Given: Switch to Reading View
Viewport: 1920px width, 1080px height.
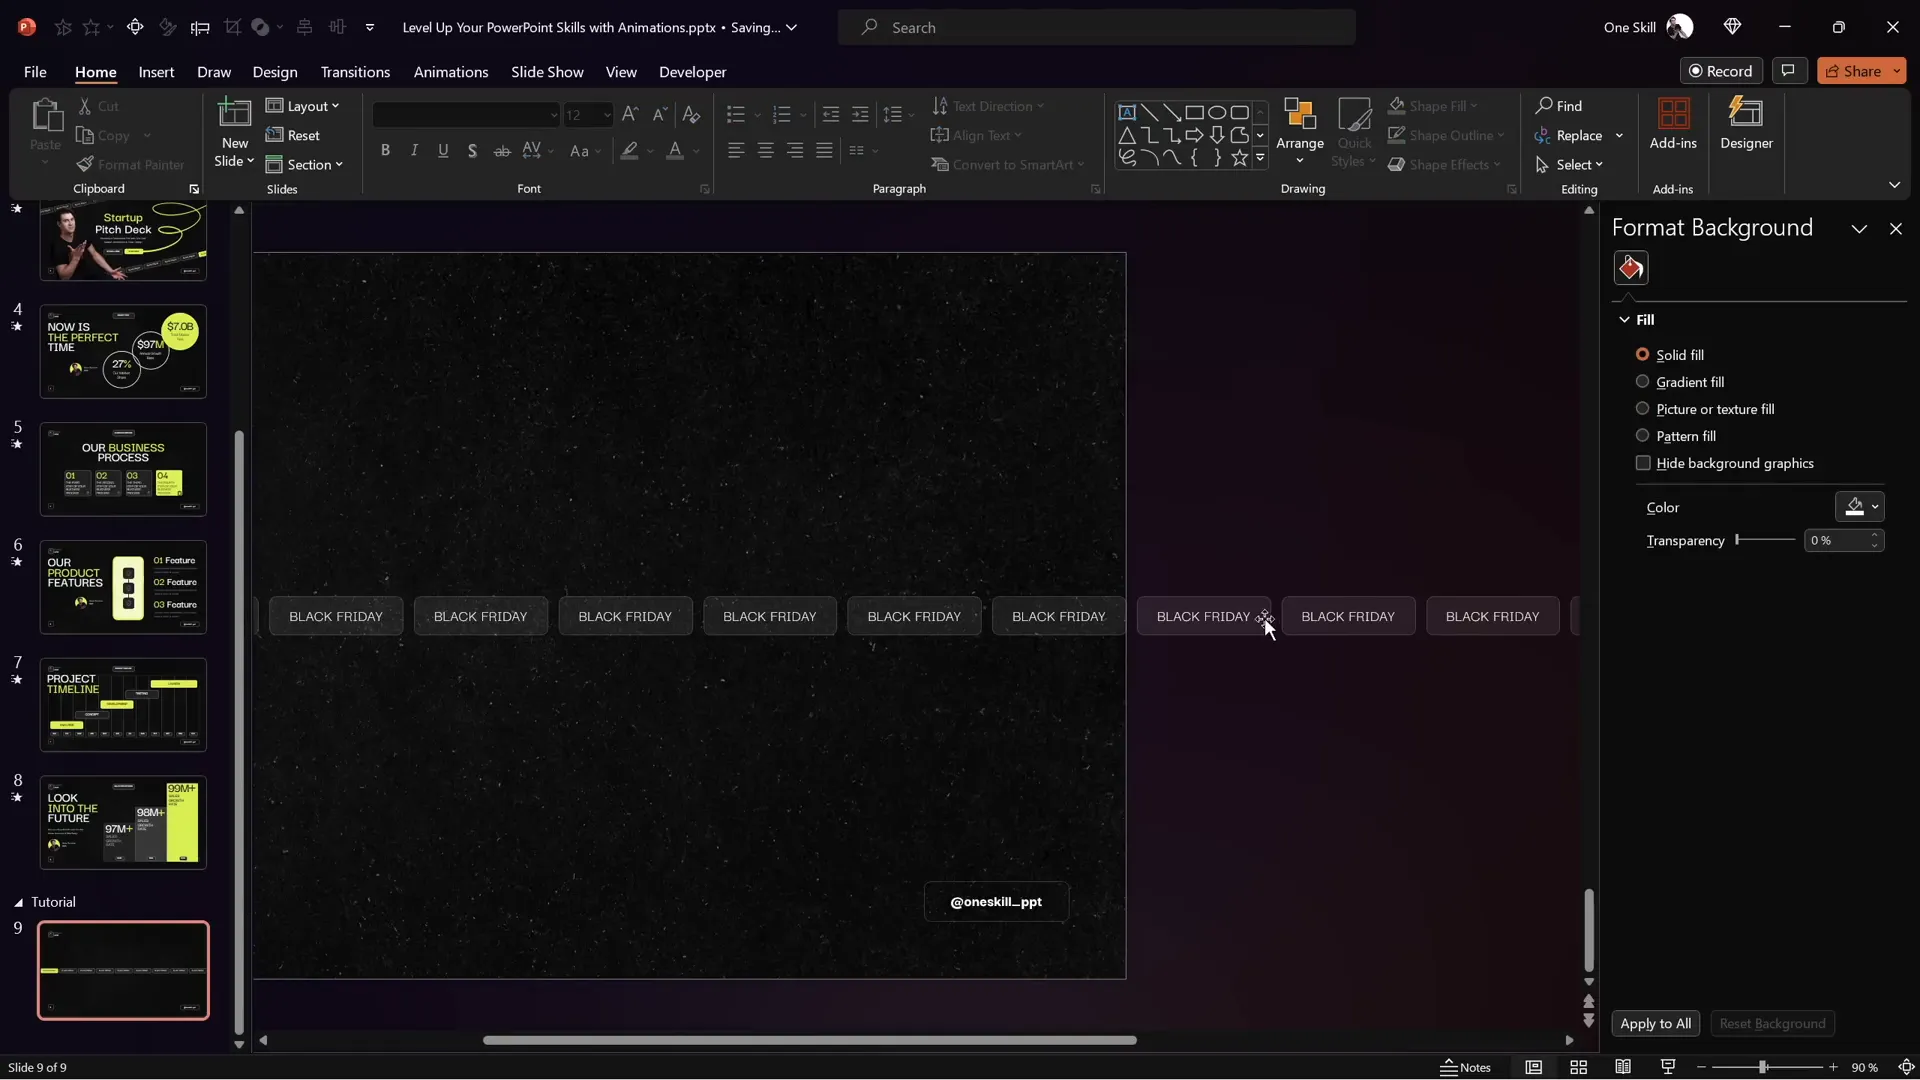Looking at the screenshot, I should point(1623,1067).
